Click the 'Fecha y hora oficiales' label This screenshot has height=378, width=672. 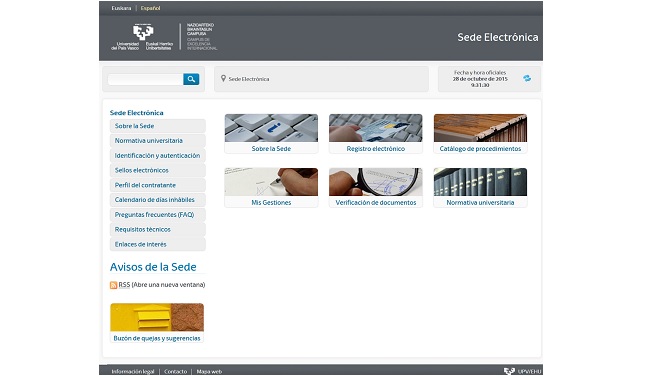pyautogui.click(x=480, y=72)
